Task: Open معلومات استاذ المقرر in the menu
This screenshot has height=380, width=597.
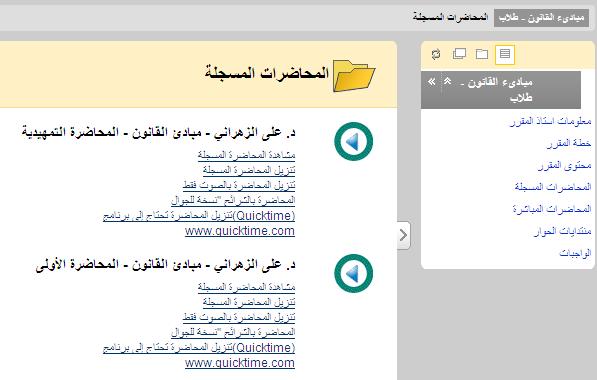Action: point(551,121)
